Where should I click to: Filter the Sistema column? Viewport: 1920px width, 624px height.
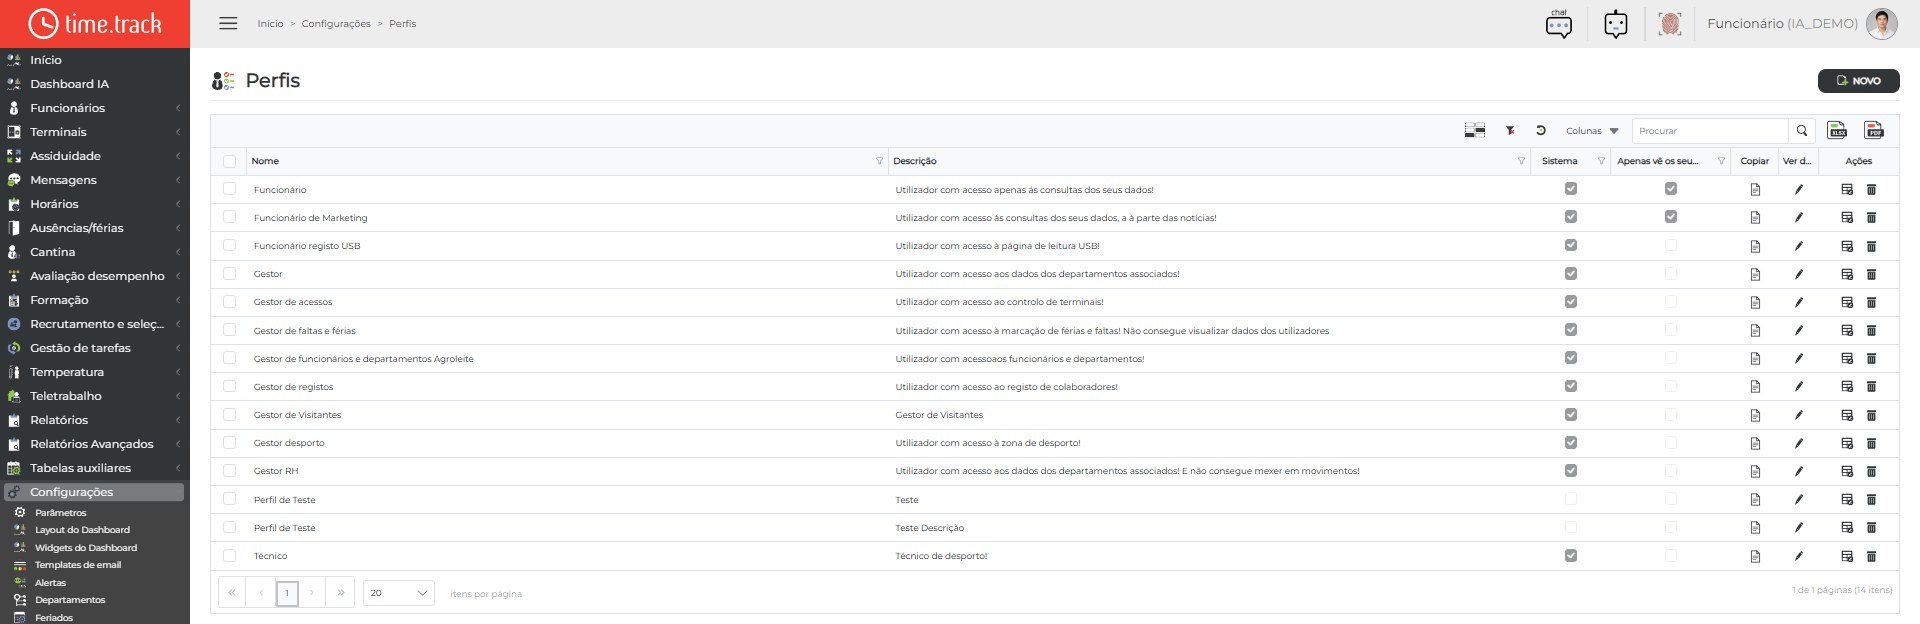1601,161
